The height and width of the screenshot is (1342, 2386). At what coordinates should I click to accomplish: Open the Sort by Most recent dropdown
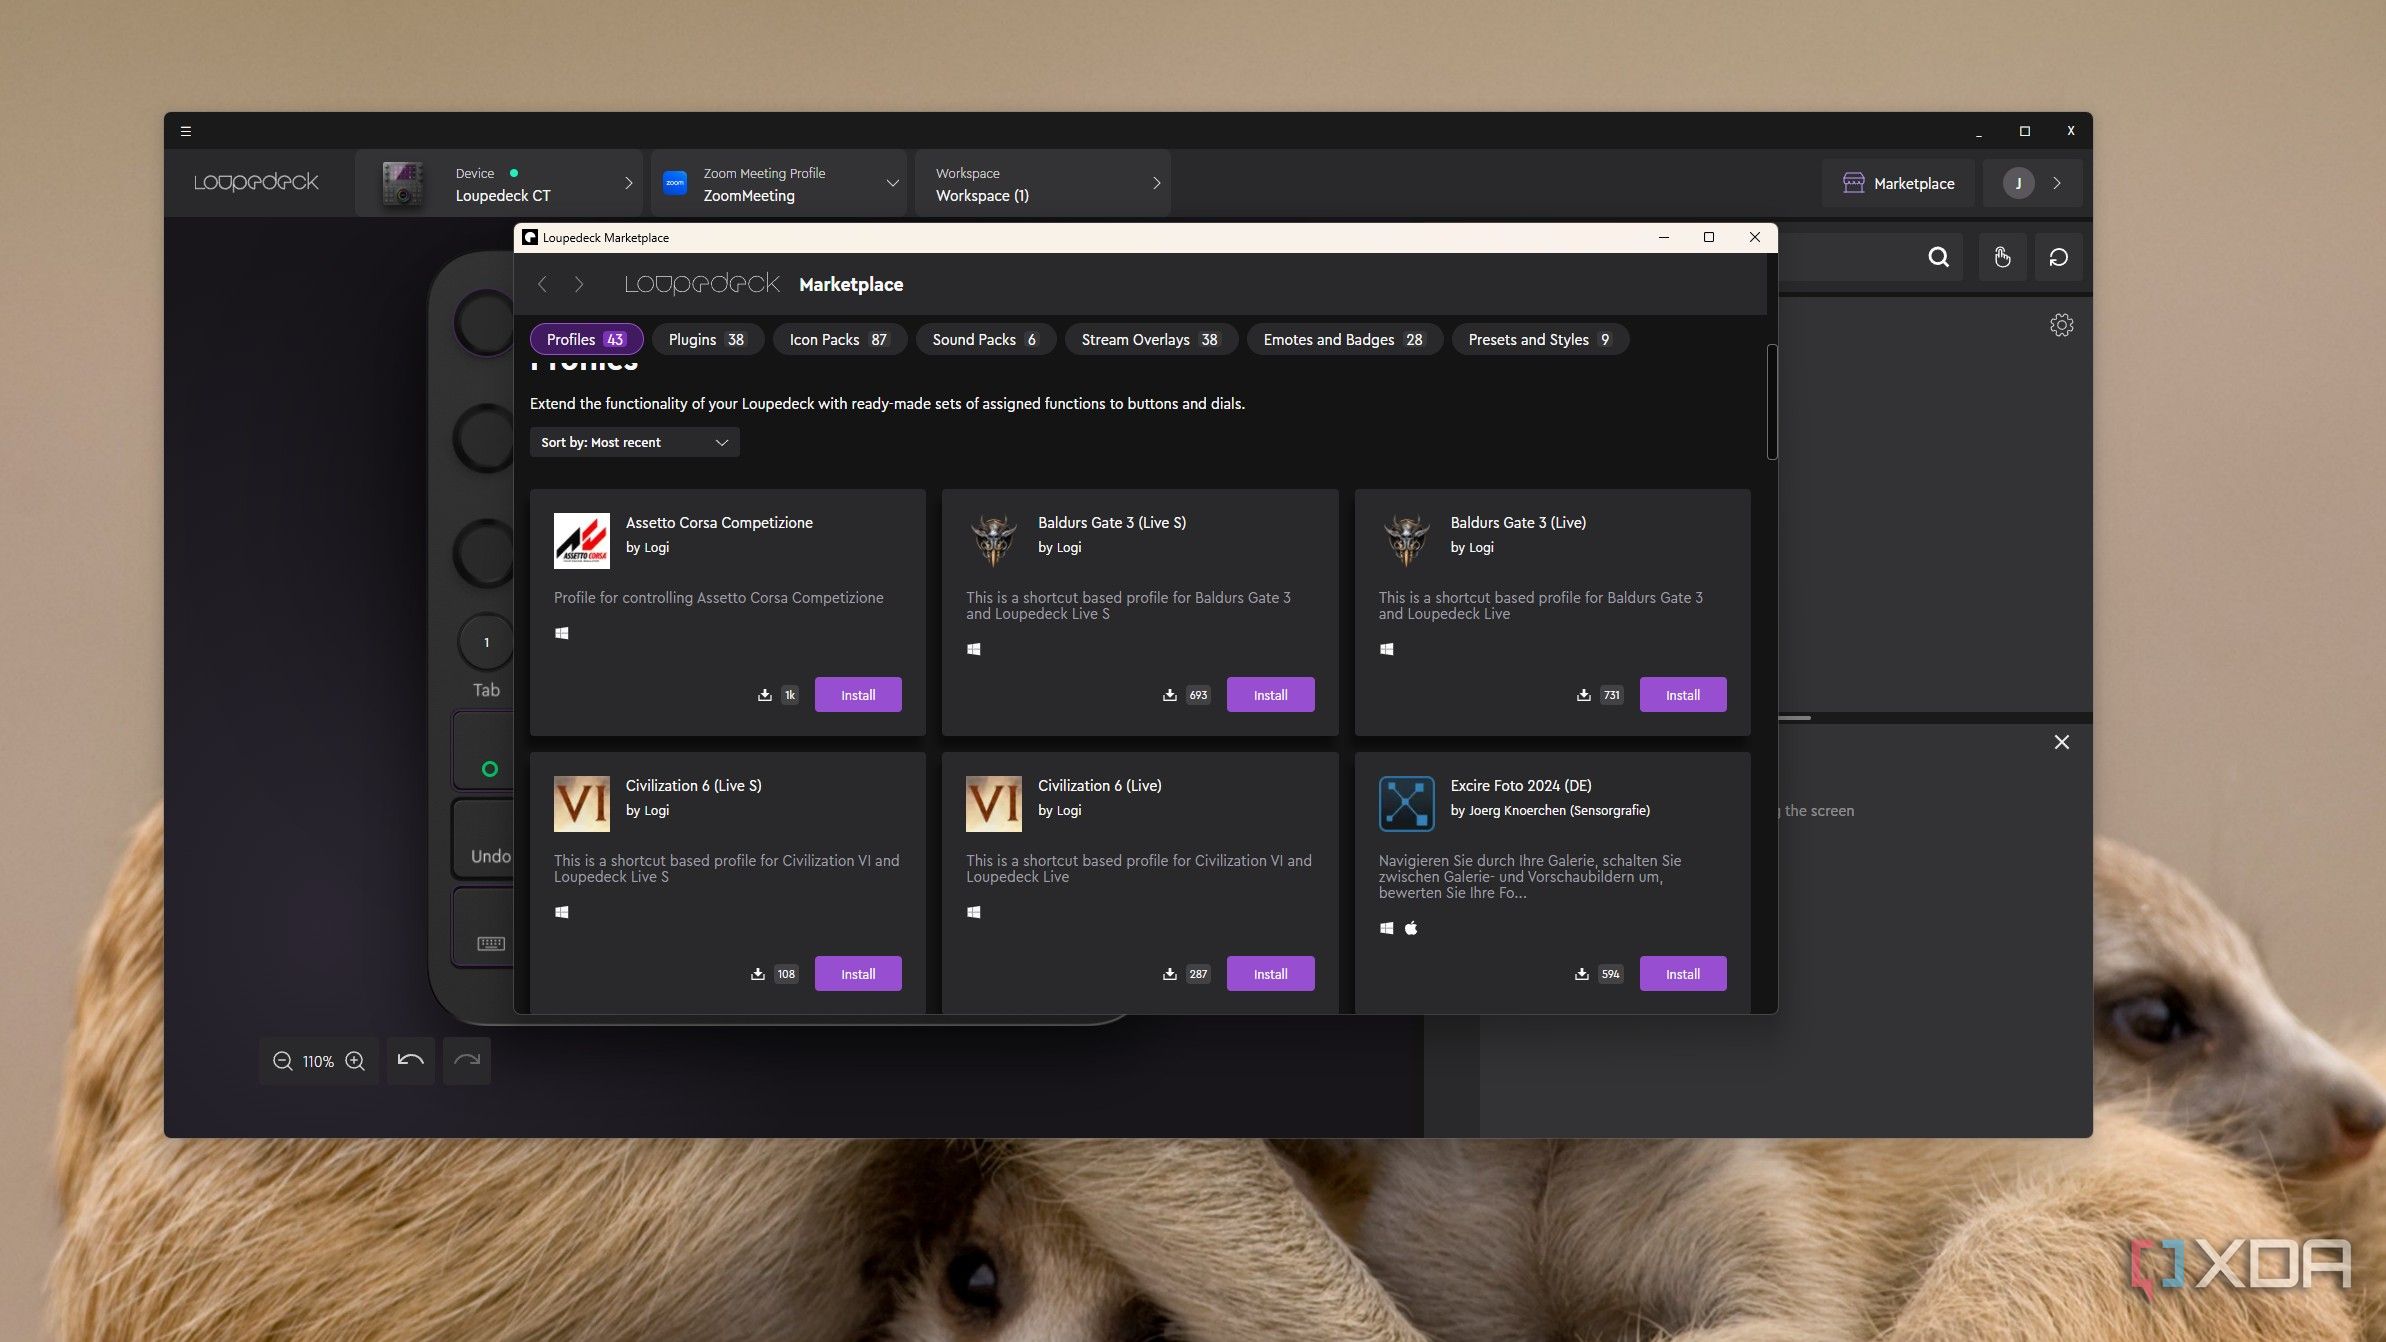[634, 442]
